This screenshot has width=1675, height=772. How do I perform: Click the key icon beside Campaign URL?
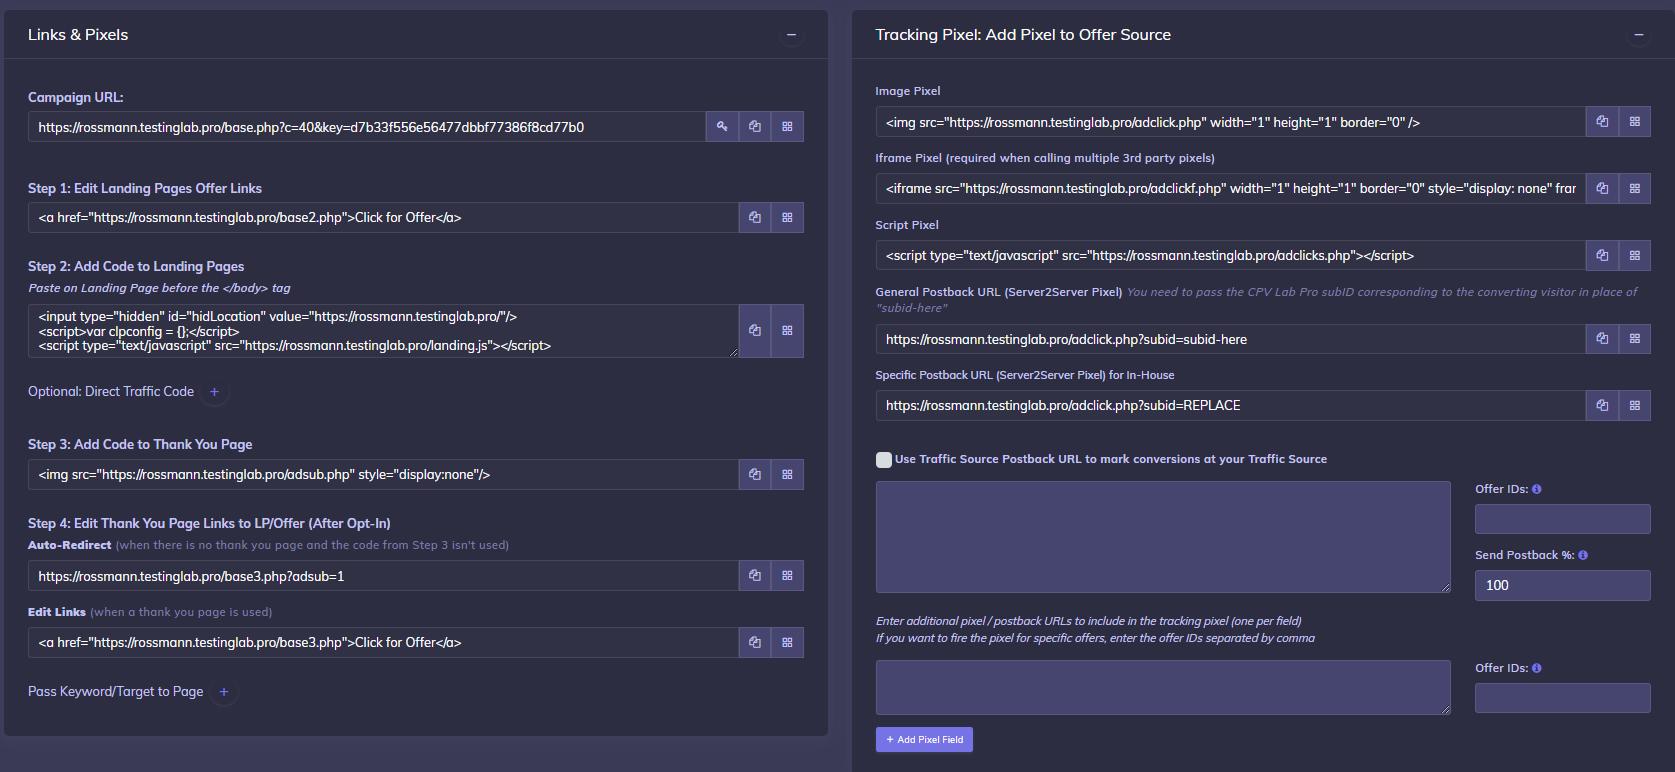coord(722,127)
